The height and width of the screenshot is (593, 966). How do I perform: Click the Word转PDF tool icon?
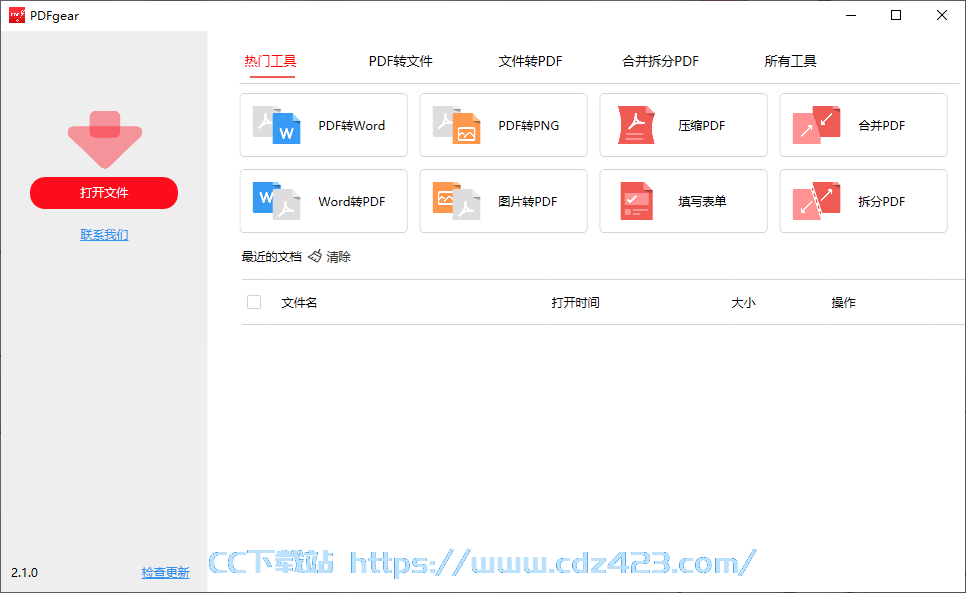(x=277, y=201)
